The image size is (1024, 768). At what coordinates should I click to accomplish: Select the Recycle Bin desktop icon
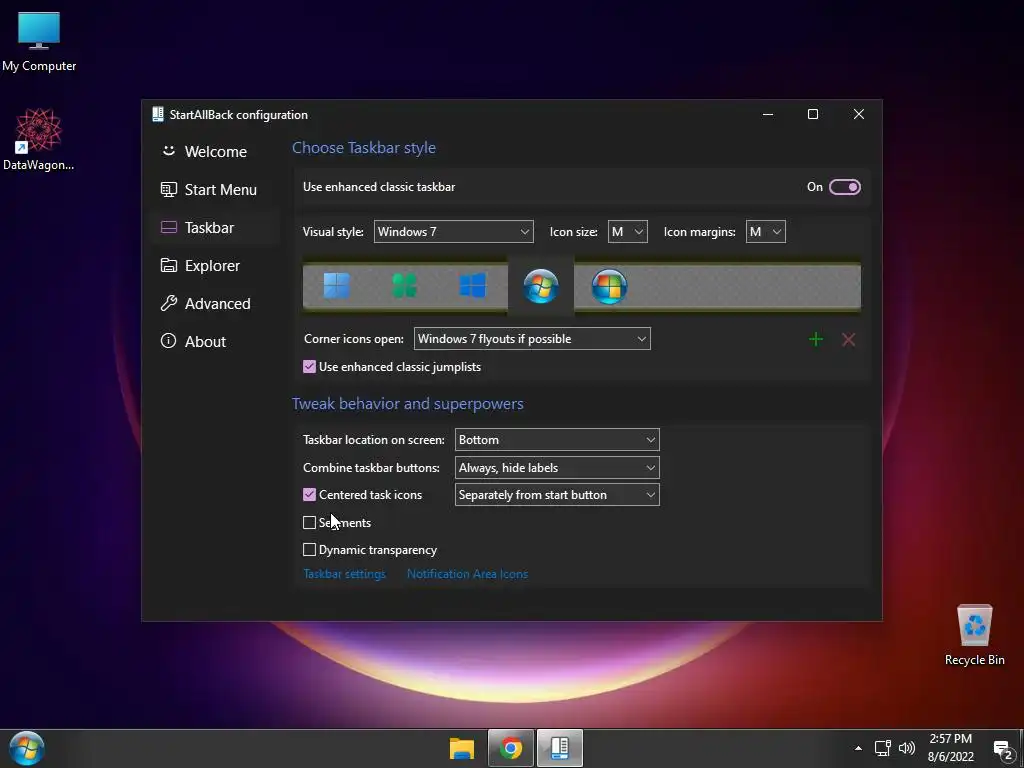974,635
